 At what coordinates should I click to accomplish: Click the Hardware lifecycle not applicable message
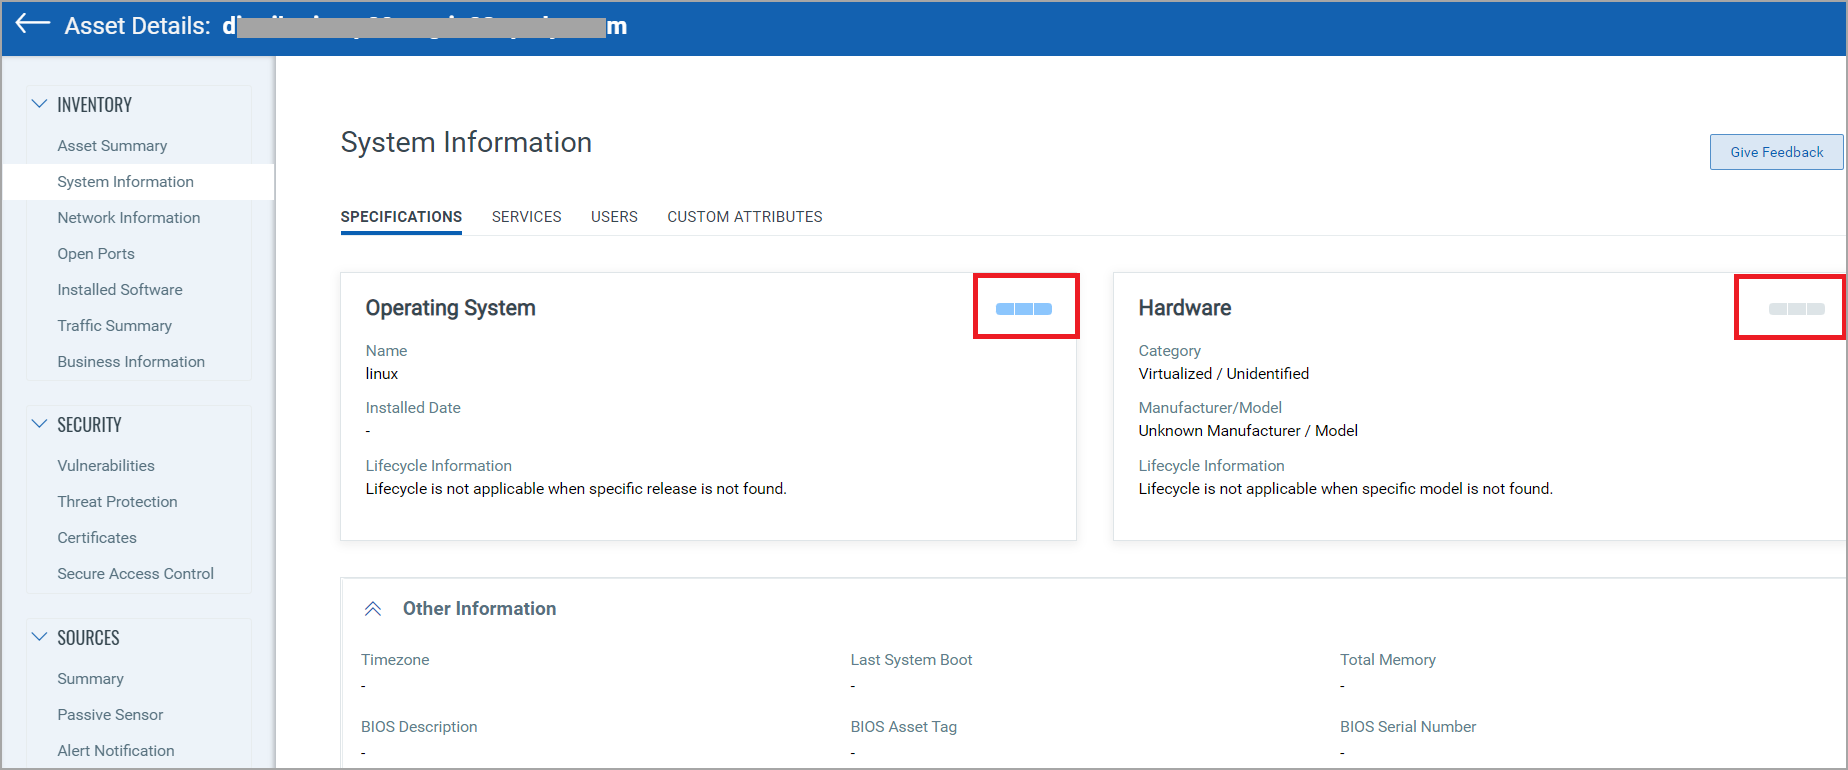click(1346, 489)
